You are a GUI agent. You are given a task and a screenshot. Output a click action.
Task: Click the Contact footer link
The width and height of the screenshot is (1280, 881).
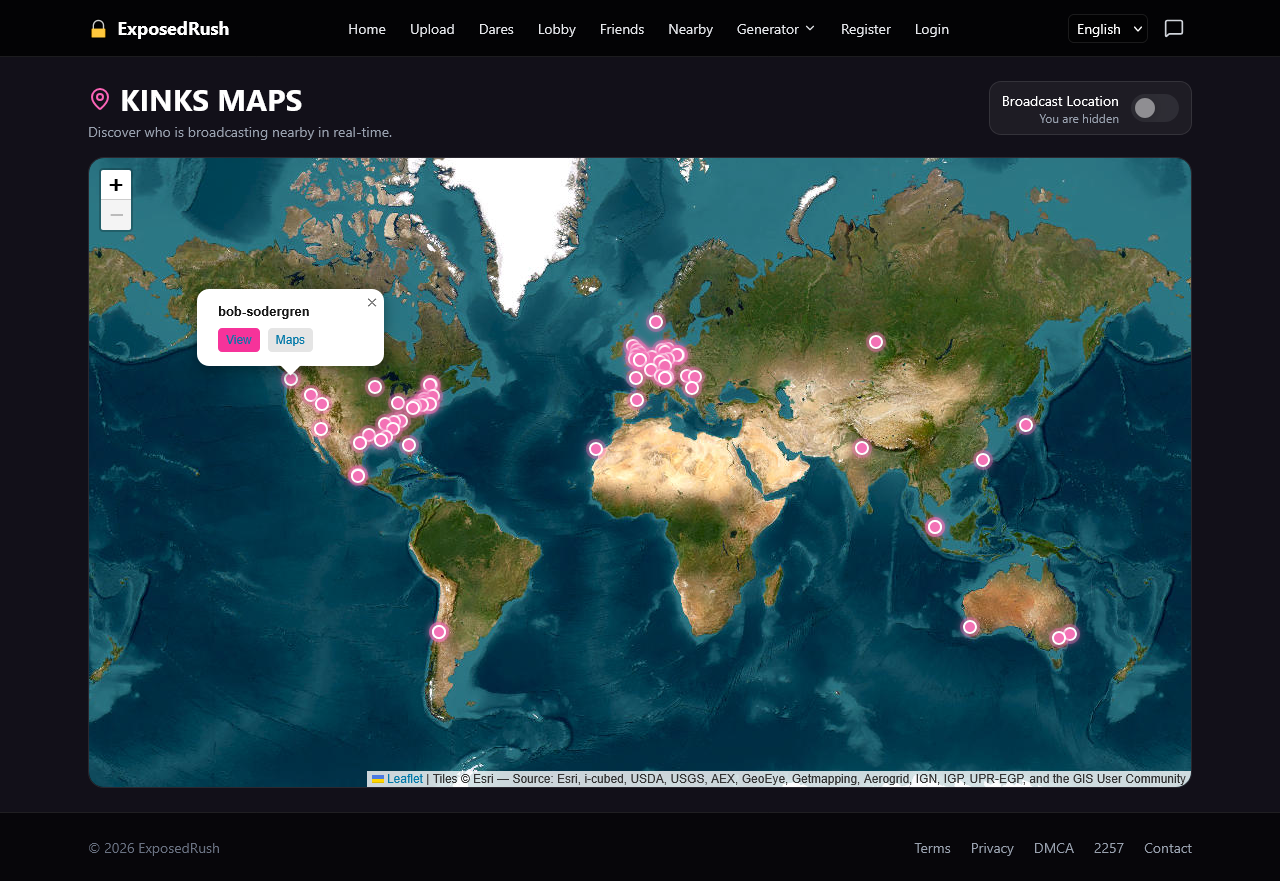[x=1168, y=848]
